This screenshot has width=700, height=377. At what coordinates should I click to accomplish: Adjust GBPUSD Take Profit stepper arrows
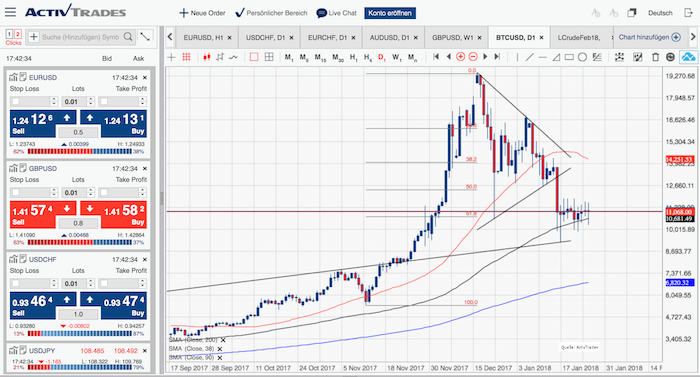pyautogui.click(x=142, y=192)
